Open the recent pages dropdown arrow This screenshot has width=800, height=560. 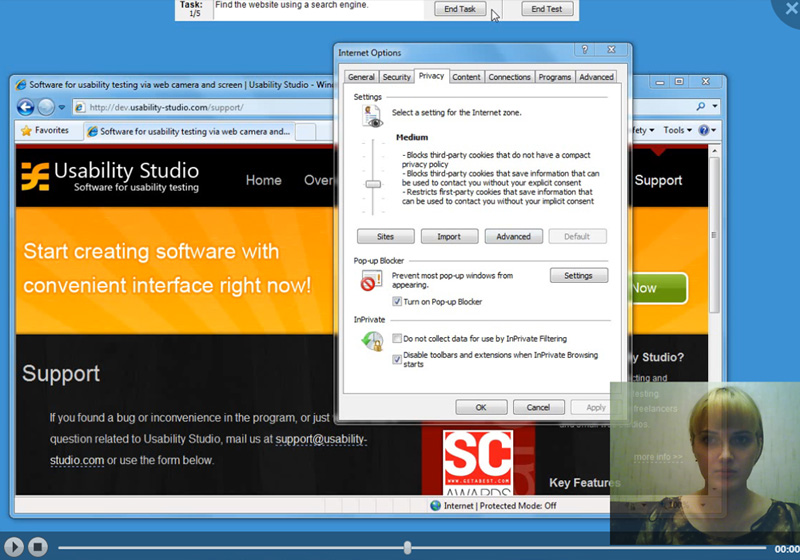pos(62,107)
